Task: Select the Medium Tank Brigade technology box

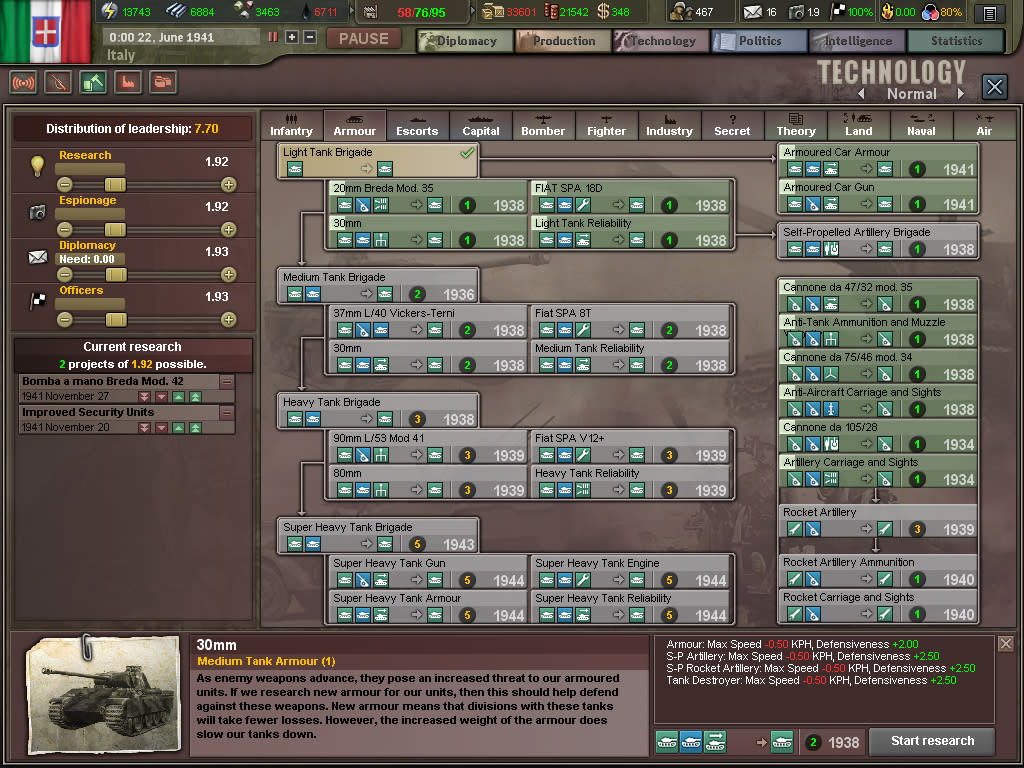Action: (x=377, y=283)
